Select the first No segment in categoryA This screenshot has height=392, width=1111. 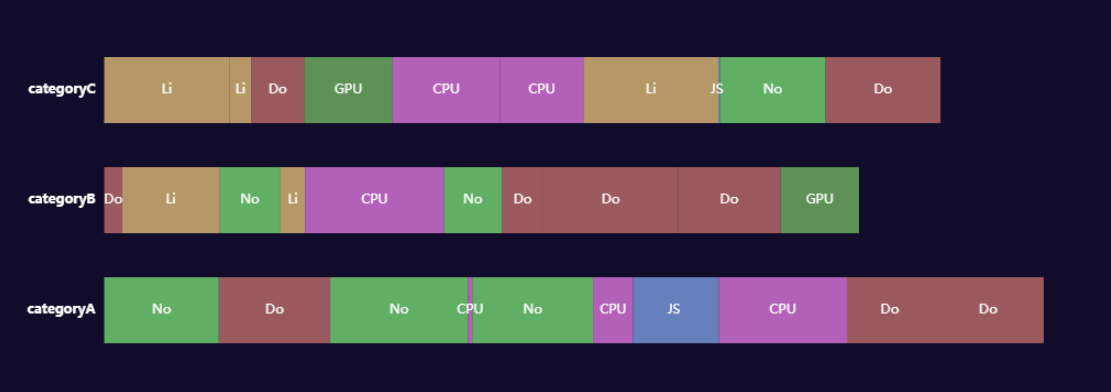click(x=162, y=310)
